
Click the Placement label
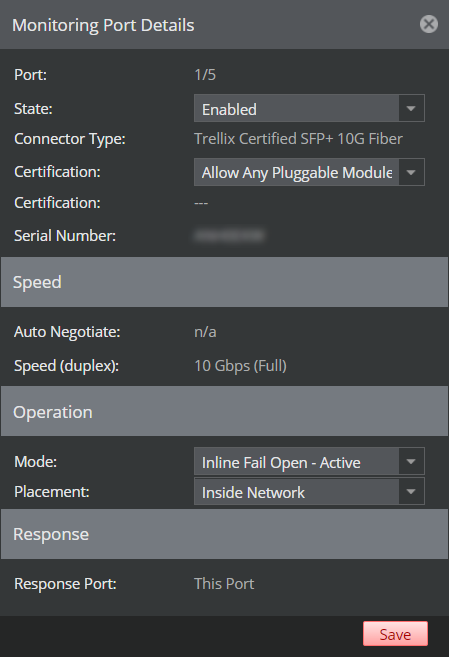click(x=52, y=491)
